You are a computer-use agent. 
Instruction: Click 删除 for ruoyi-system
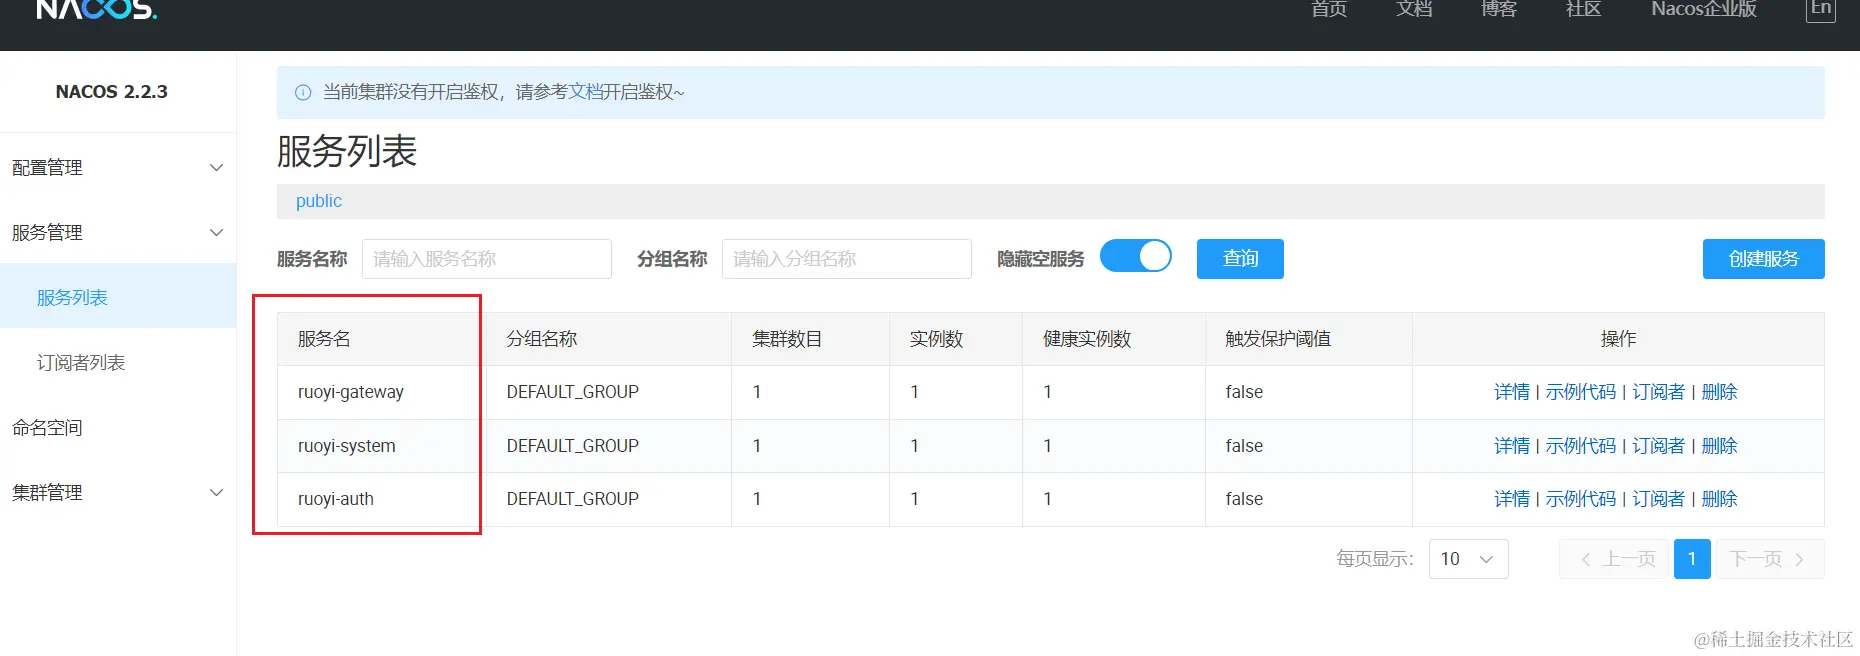click(x=1720, y=446)
